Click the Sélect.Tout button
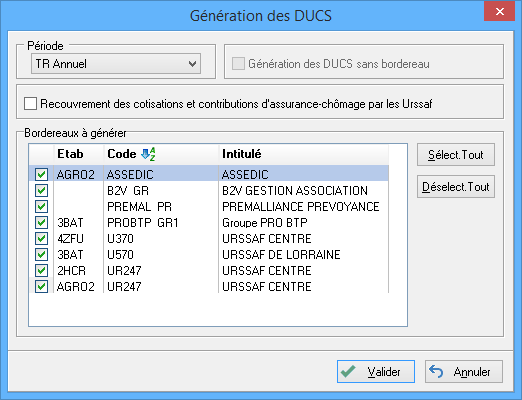 click(x=456, y=155)
